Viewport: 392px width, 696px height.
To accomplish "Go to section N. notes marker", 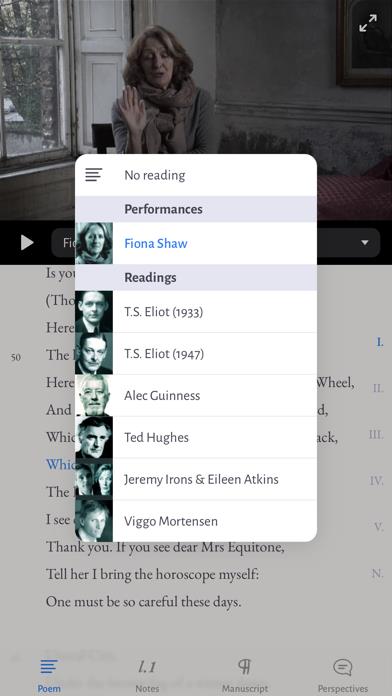I will coord(377,574).
